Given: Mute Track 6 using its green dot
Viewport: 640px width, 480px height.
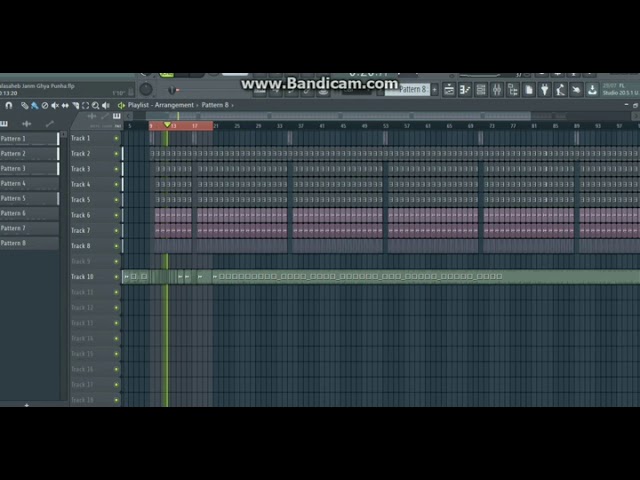Looking at the screenshot, I should click(x=116, y=215).
